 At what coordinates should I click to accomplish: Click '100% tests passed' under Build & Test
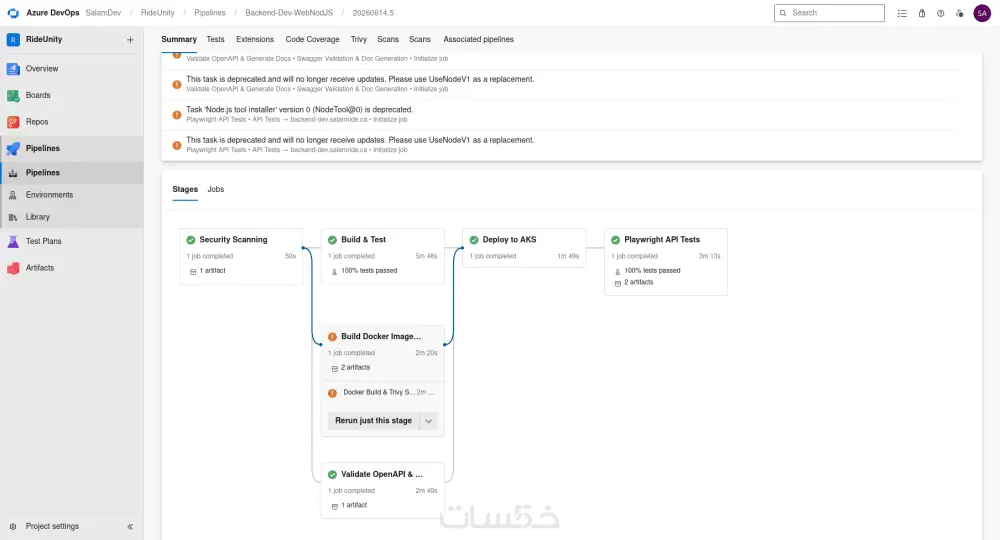coord(369,271)
